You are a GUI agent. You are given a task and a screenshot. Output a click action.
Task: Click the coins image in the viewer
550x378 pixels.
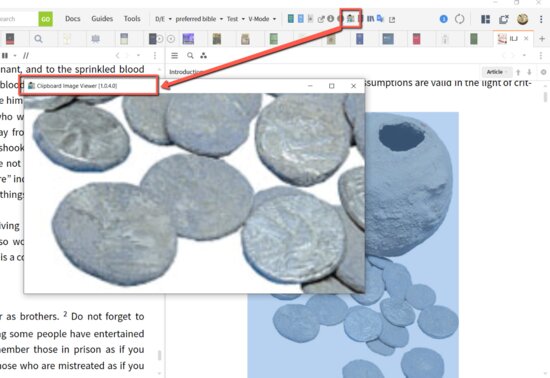click(194, 193)
